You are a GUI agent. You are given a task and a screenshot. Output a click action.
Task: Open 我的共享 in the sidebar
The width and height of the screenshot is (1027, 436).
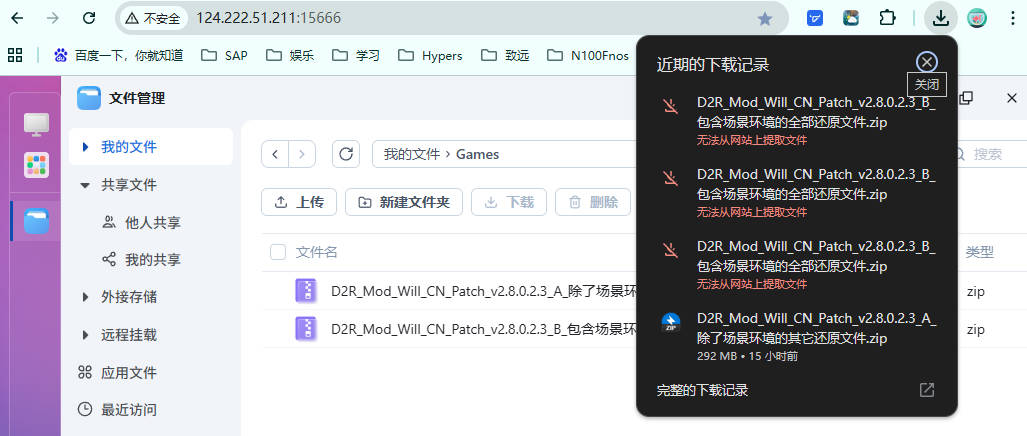click(152, 260)
